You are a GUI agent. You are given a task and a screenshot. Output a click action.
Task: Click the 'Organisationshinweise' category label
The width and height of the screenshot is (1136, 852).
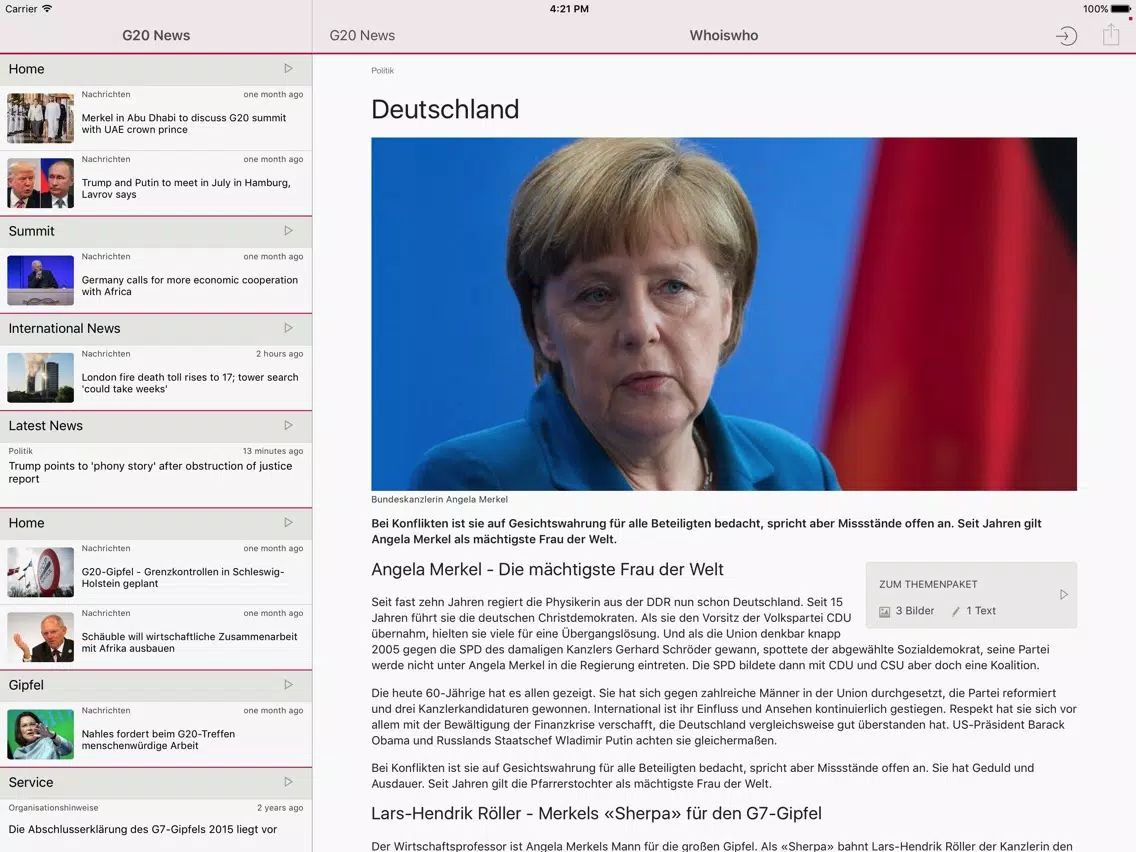click(54, 808)
